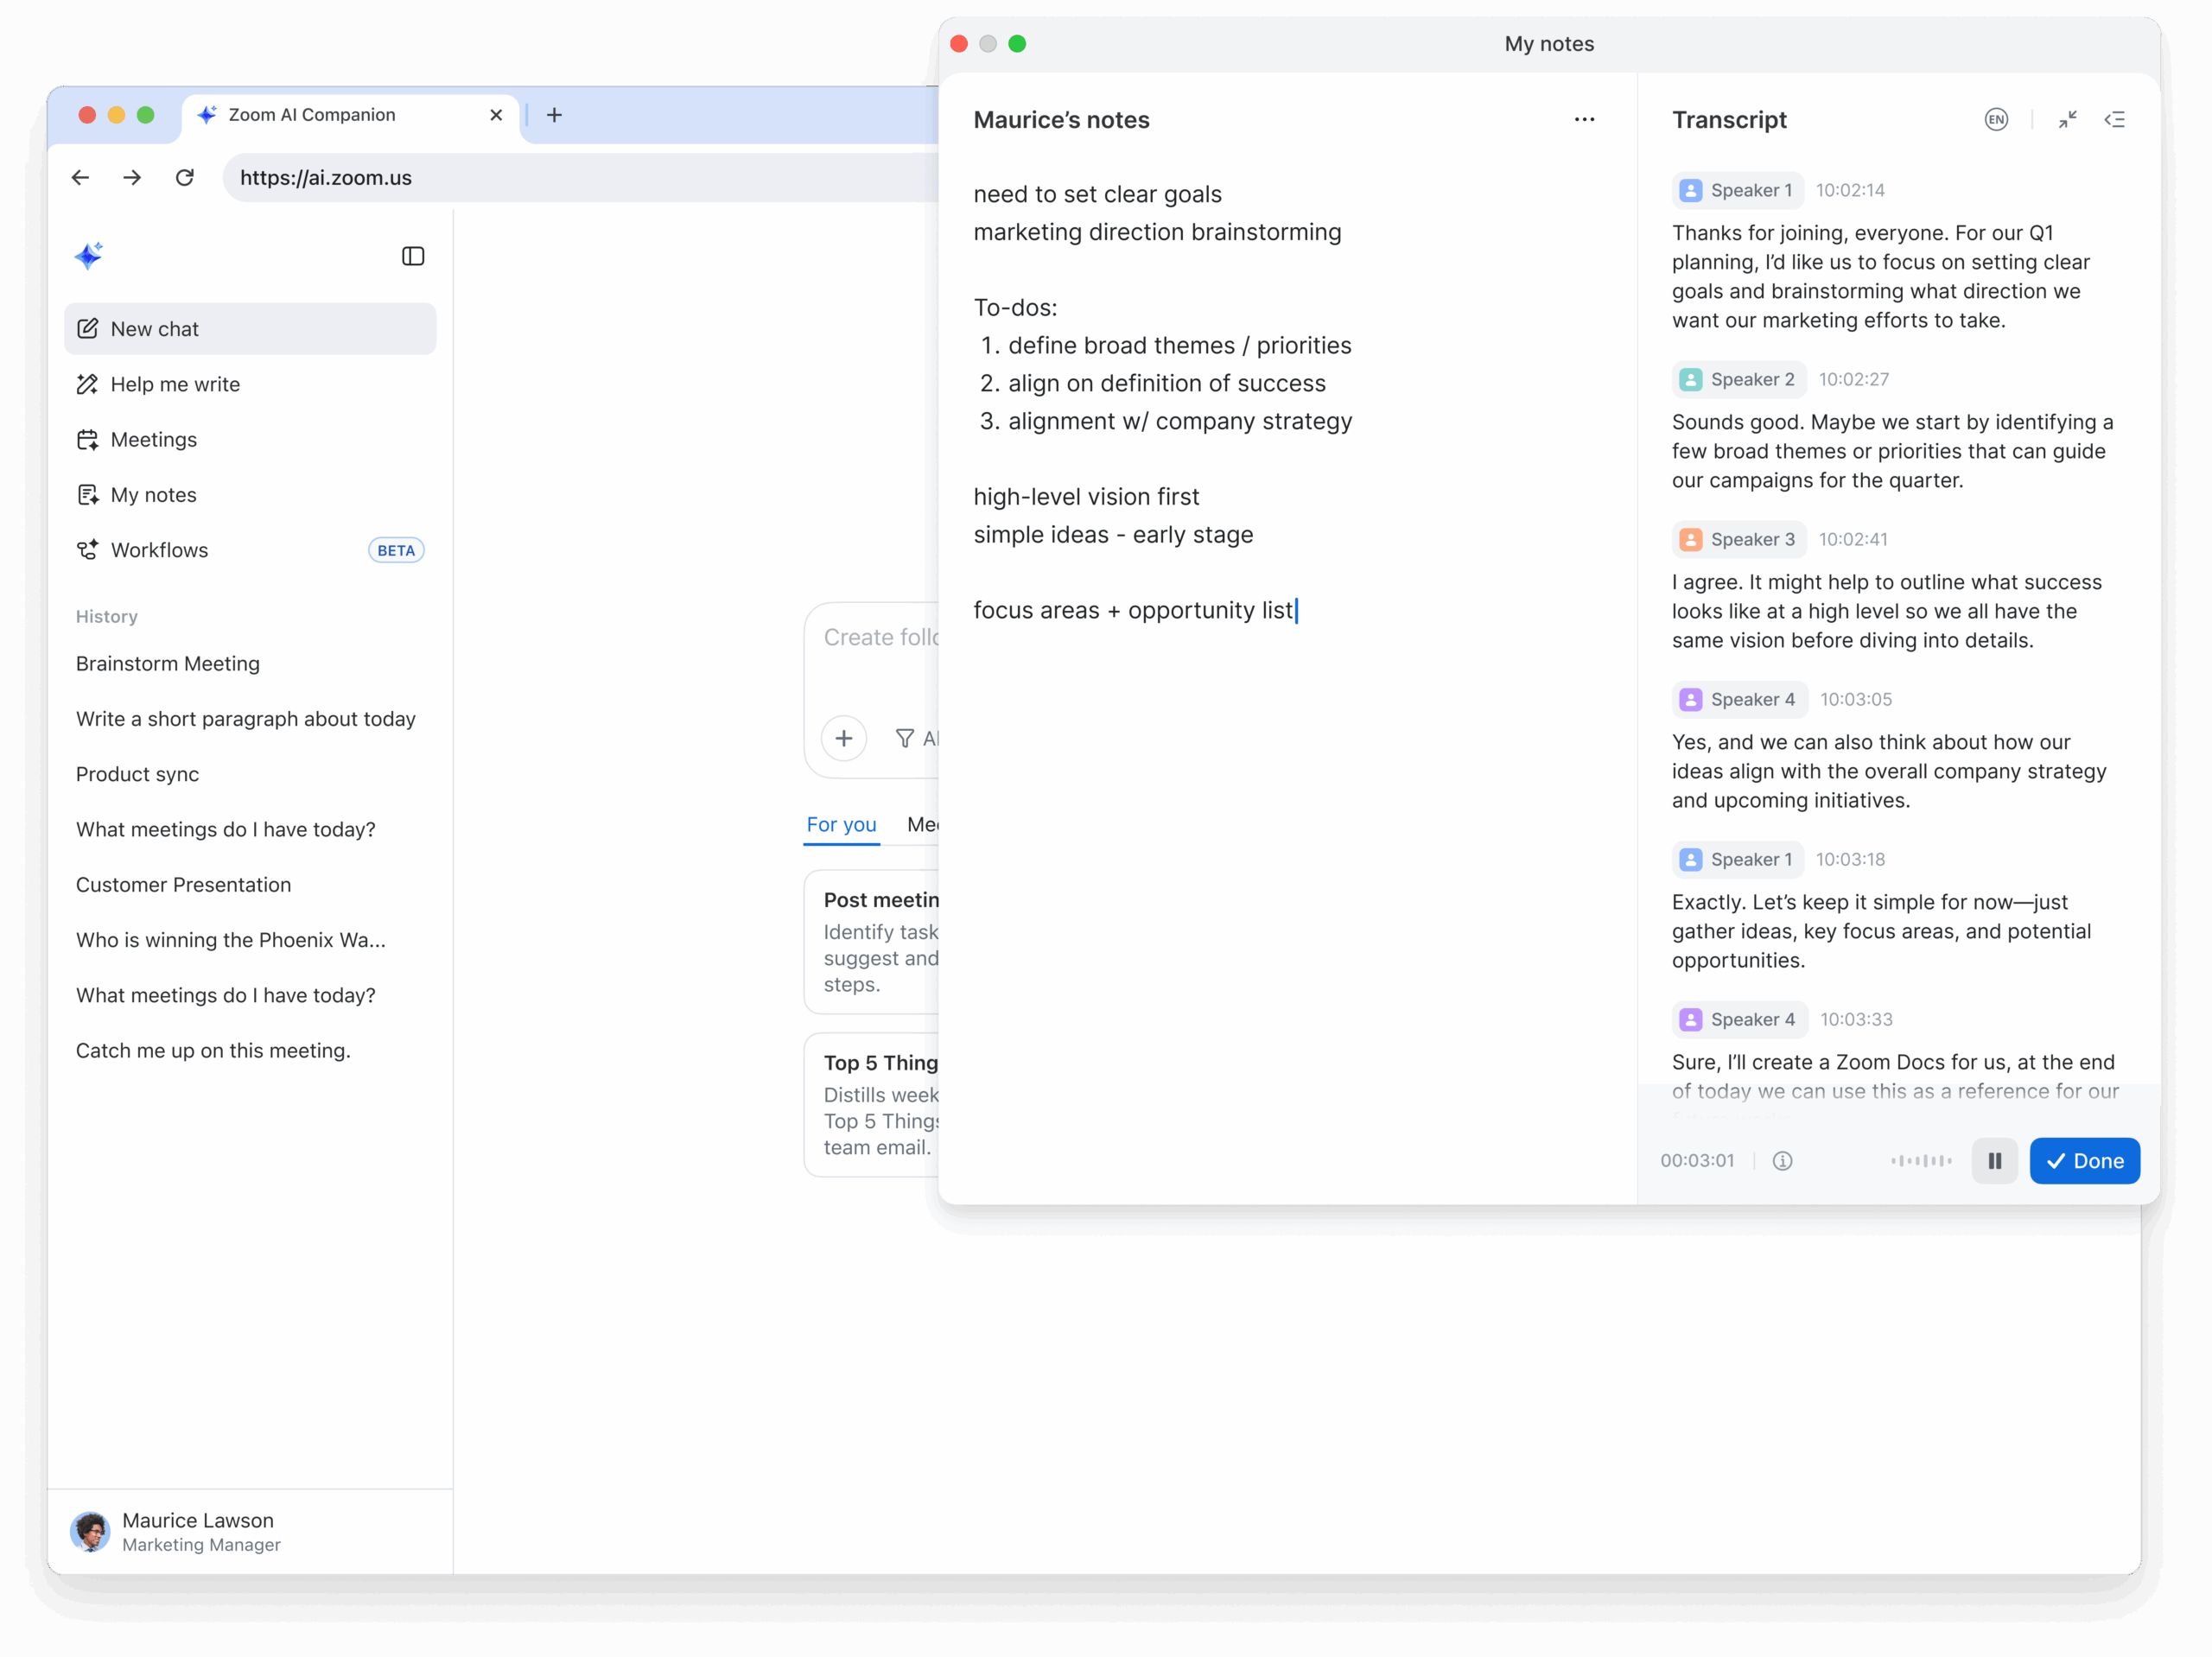Click the Zoom AI Companion sparkle logo
This screenshot has height=1657, width=2212.
tap(89, 256)
